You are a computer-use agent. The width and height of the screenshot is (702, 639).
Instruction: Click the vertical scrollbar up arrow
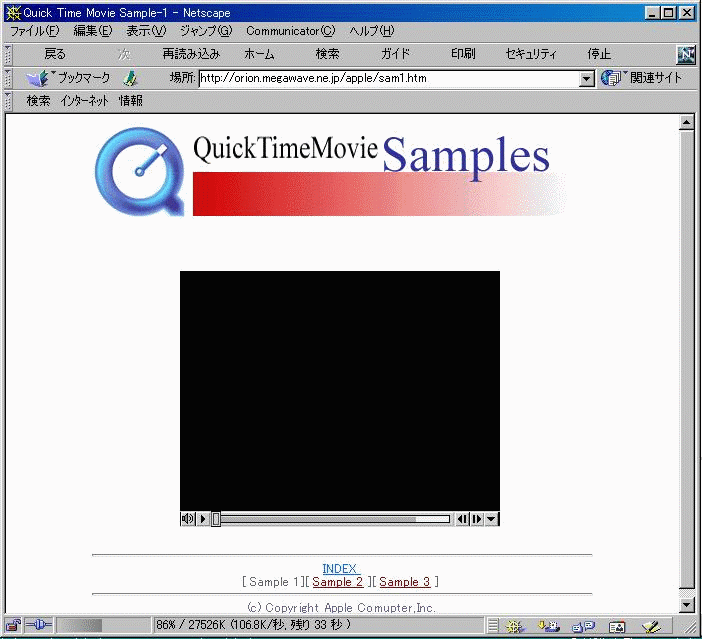(x=686, y=122)
